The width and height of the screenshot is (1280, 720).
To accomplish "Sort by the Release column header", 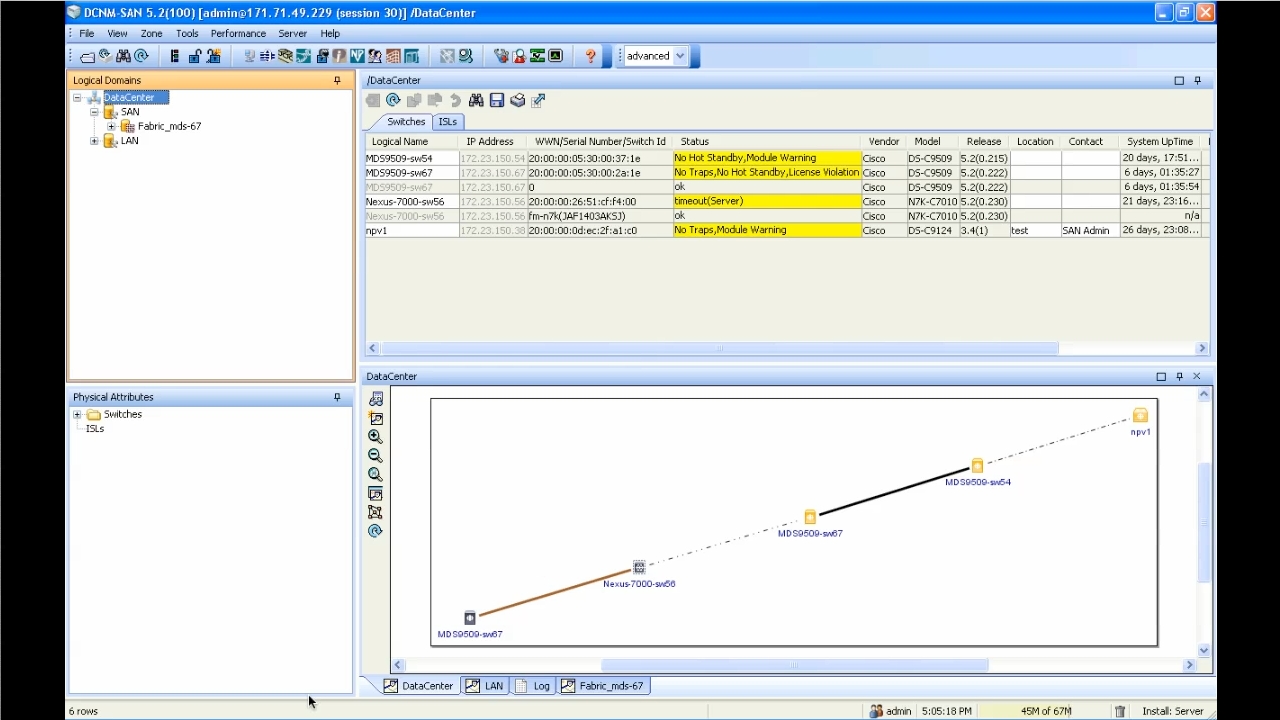I will 984,142.
